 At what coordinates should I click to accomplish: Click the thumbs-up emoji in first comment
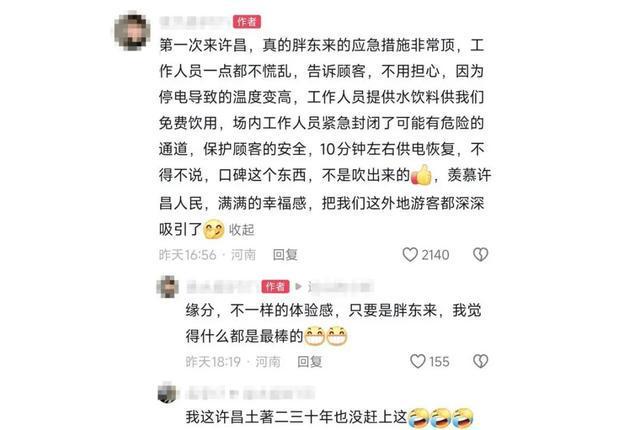point(421,175)
